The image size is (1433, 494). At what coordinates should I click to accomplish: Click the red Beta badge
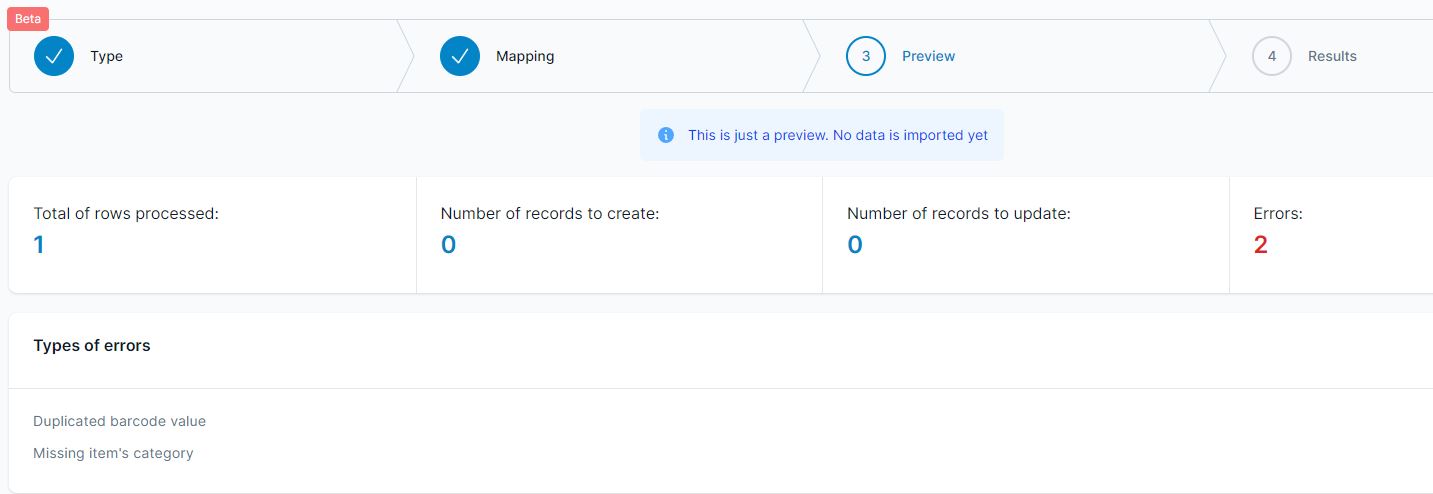coord(28,19)
